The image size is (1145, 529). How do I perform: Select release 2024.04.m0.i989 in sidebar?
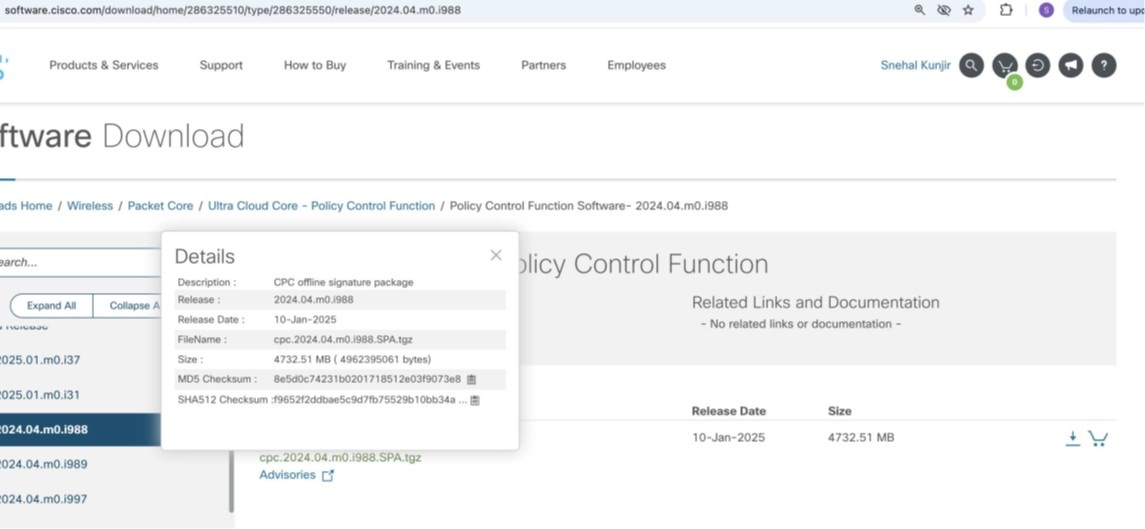point(44,464)
